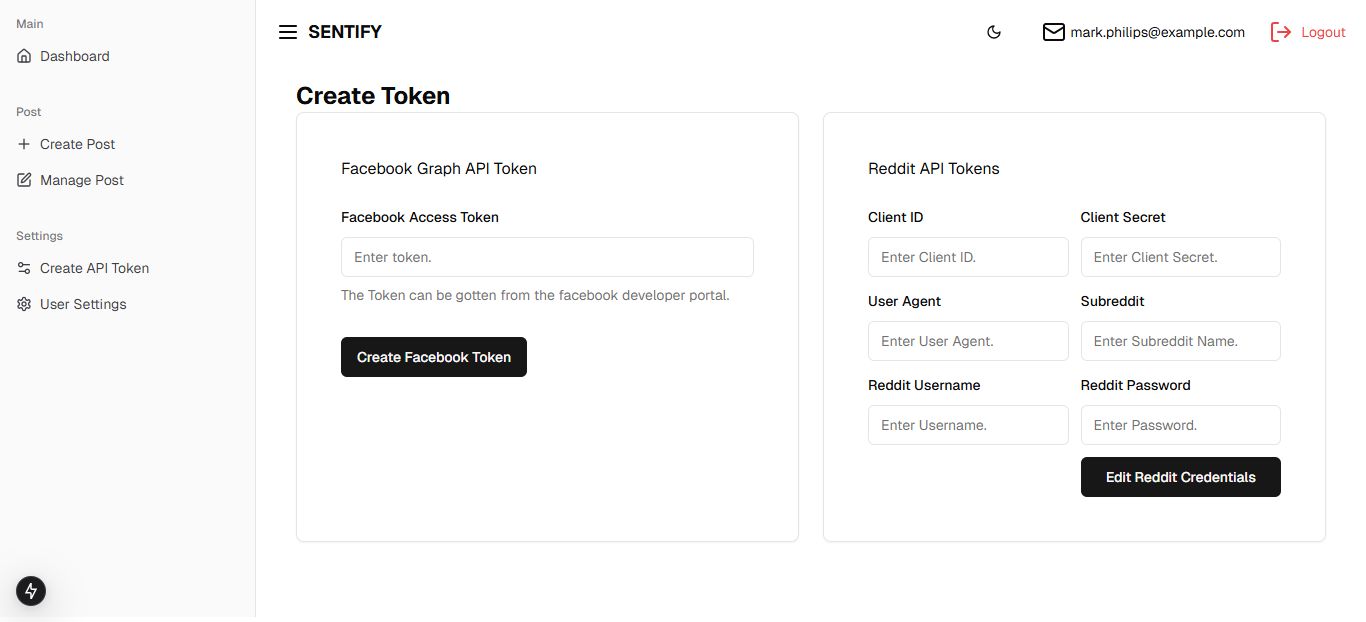This screenshot has height=622, width=1366.
Task: Click the Logout link
Action: click(1323, 32)
